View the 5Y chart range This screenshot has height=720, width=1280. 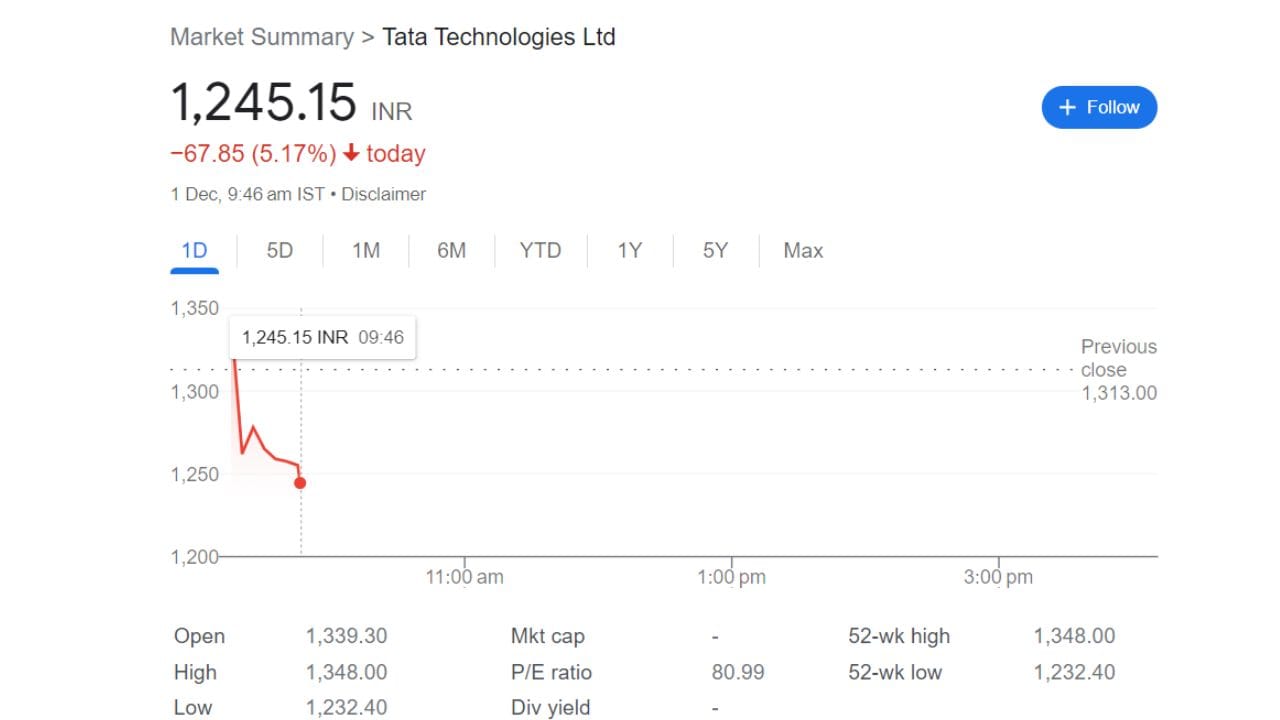point(715,251)
